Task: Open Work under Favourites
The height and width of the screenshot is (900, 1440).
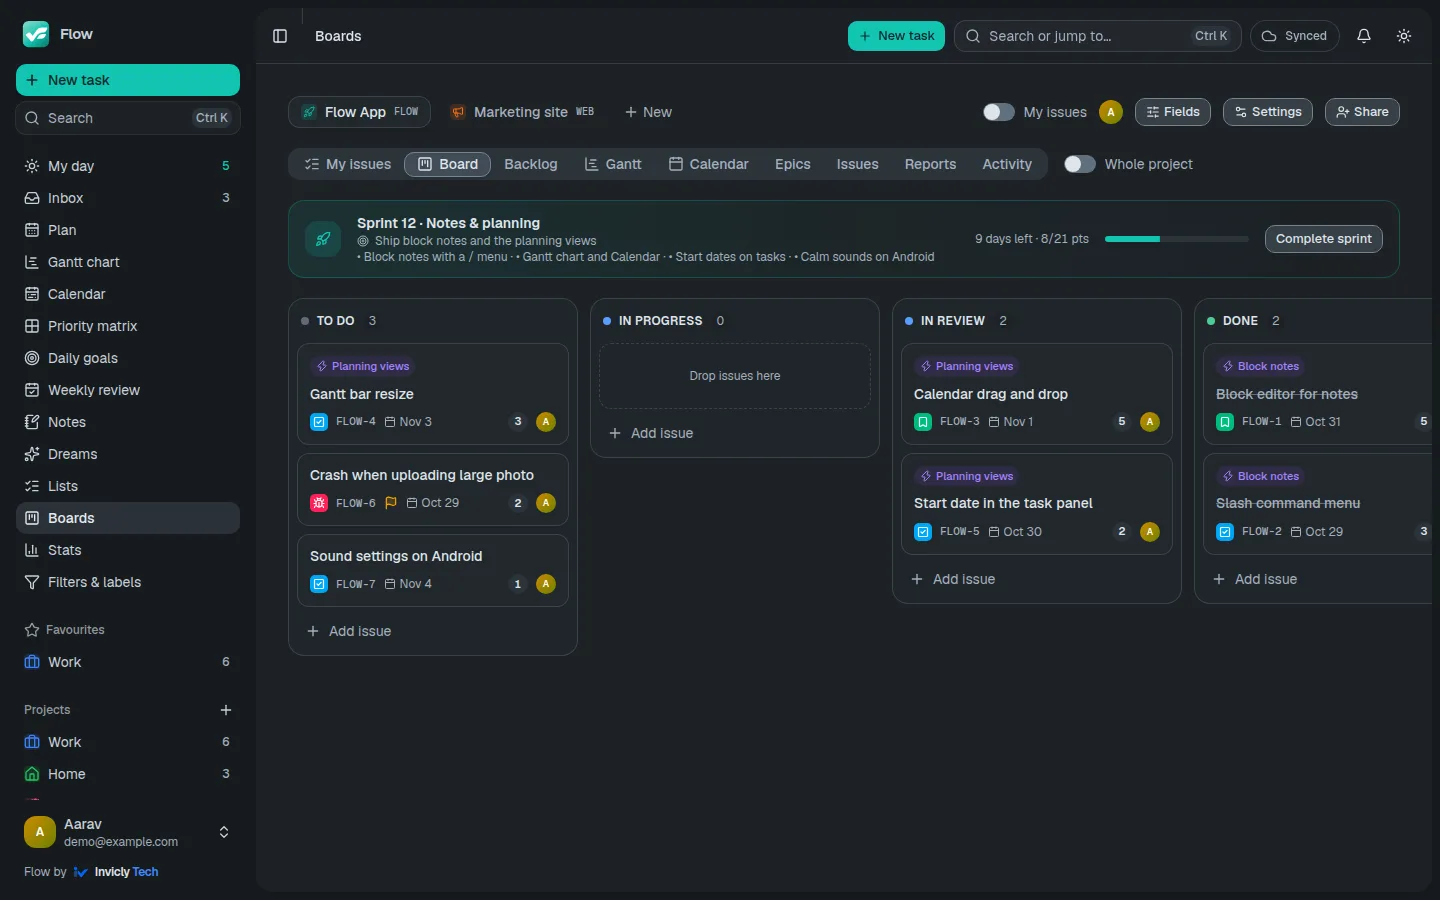Action: [128, 662]
